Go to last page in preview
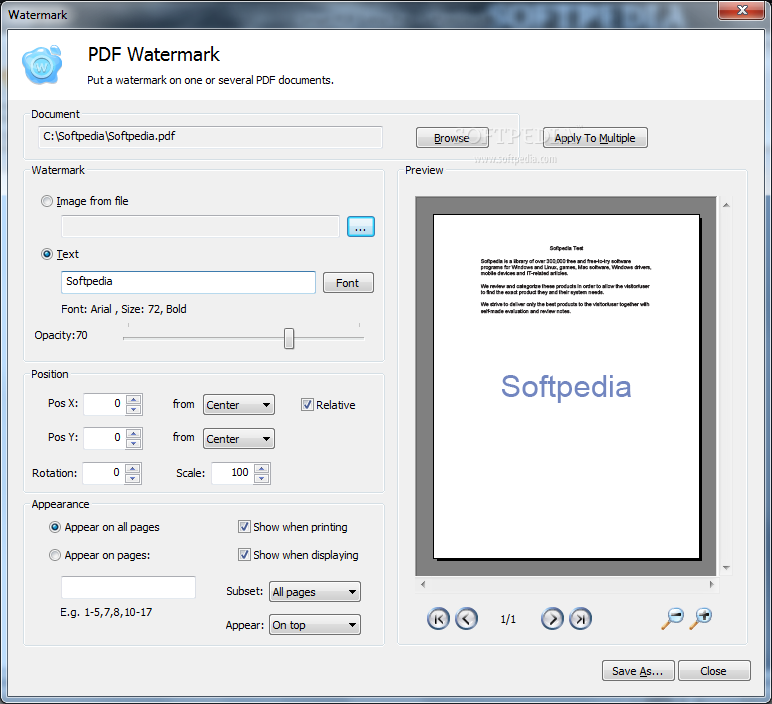The width and height of the screenshot is (772, 704). [580, 619]
